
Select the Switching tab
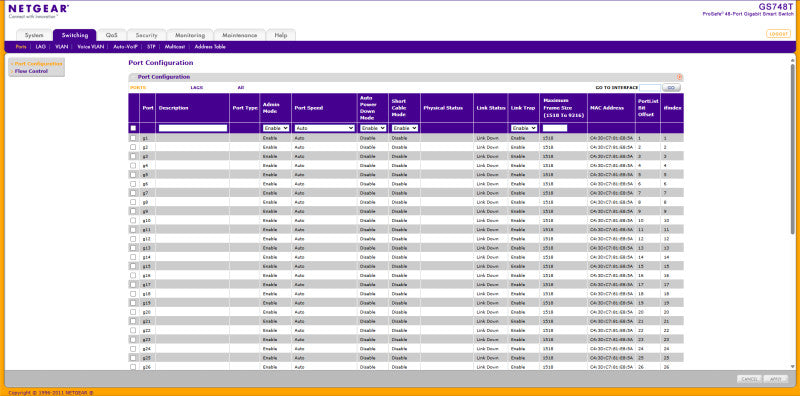(x=74, y=35)
